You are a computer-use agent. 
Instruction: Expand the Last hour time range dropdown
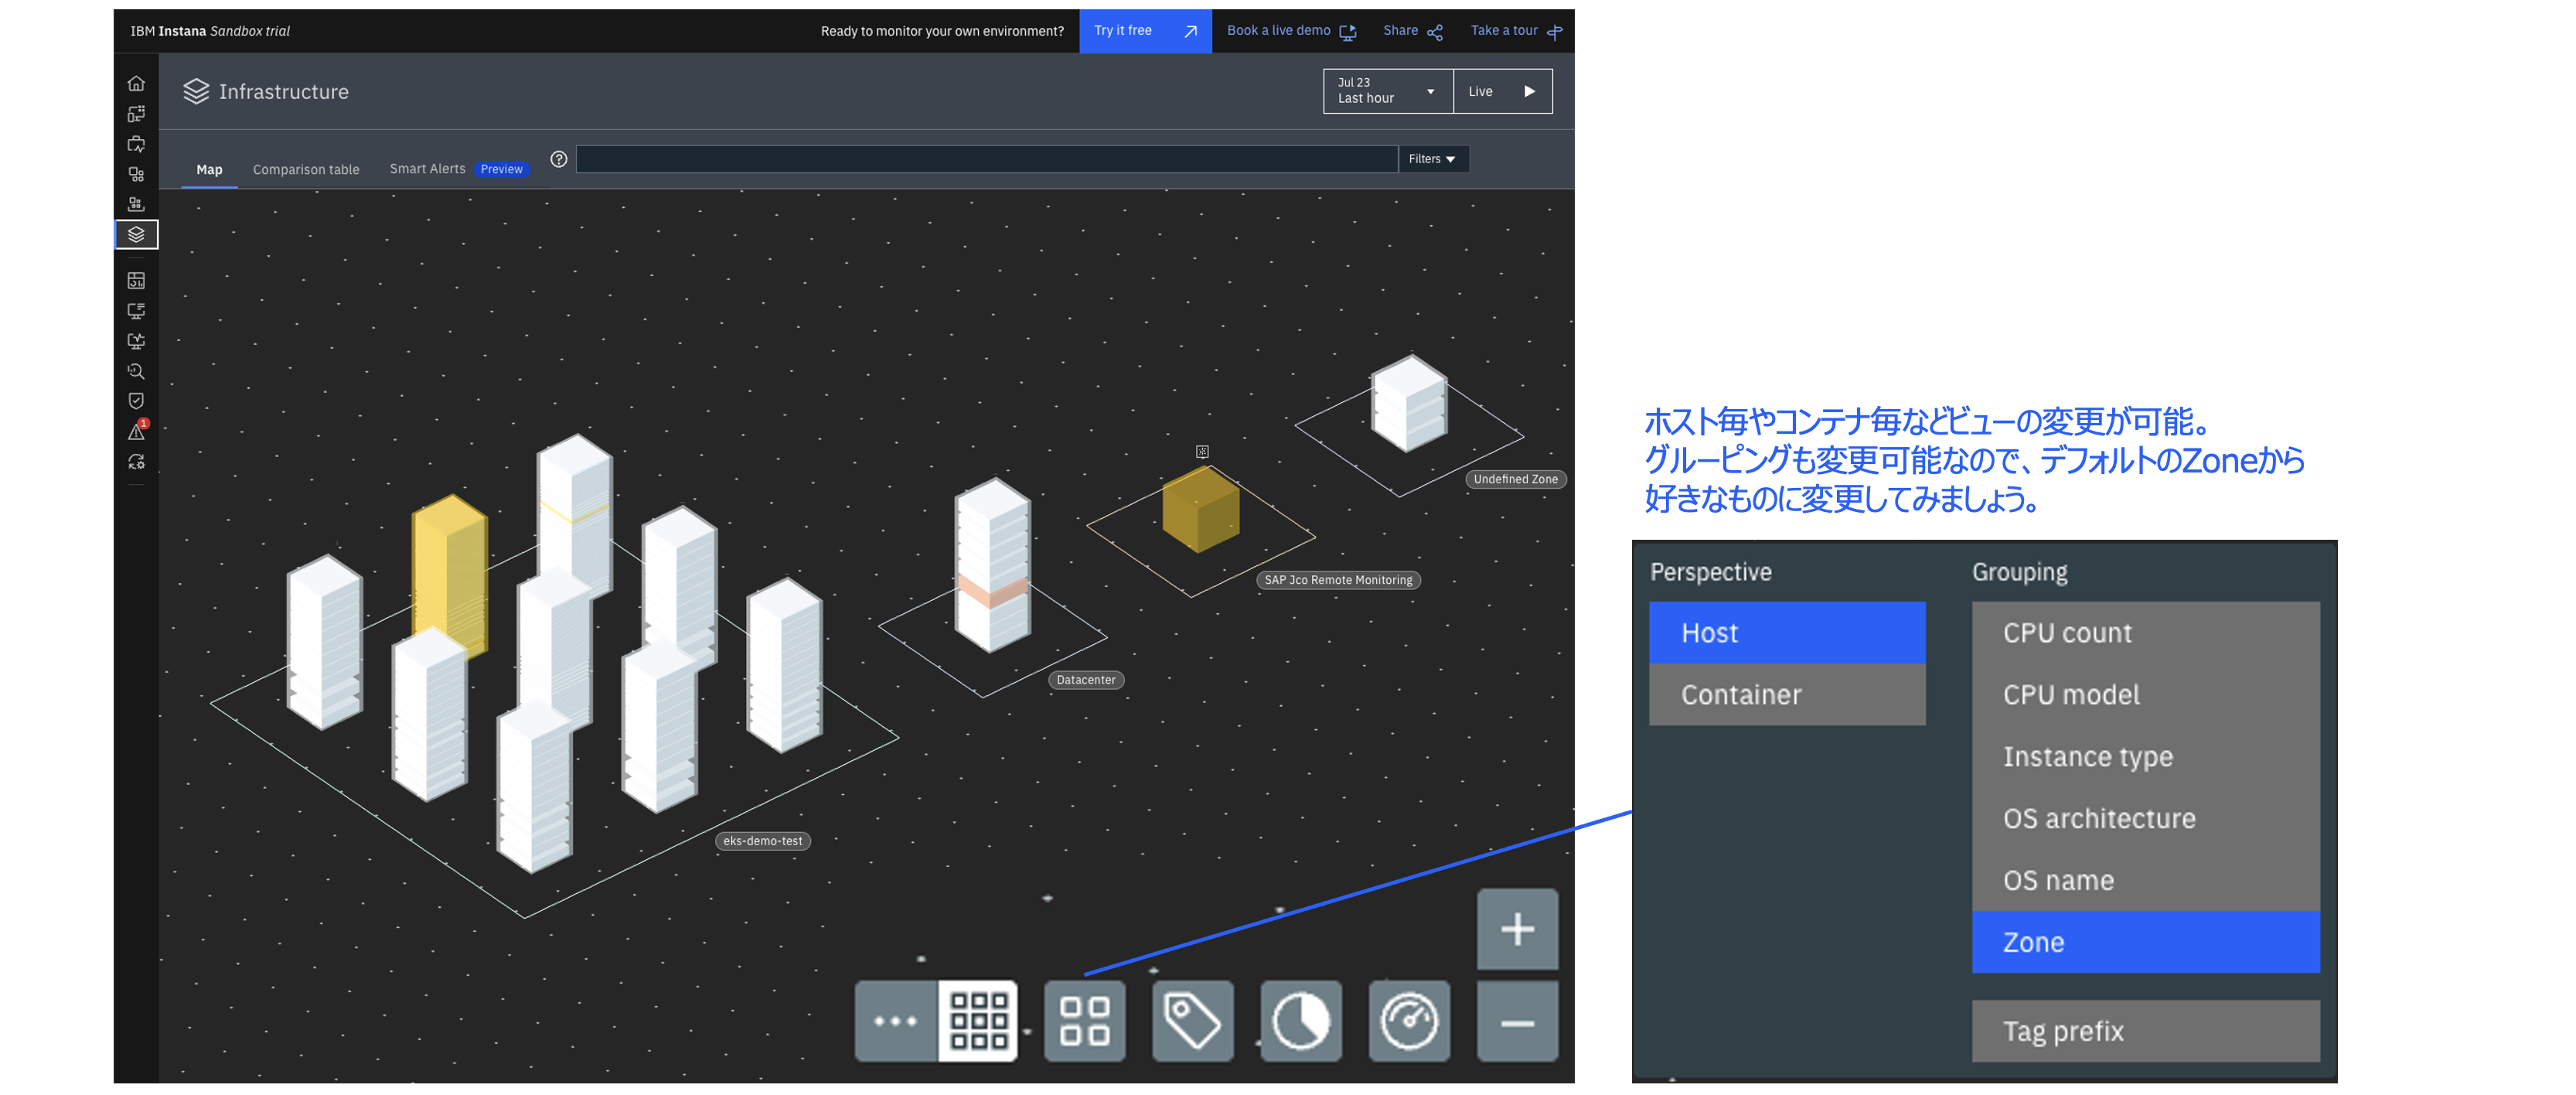(x=1387, y=91)
